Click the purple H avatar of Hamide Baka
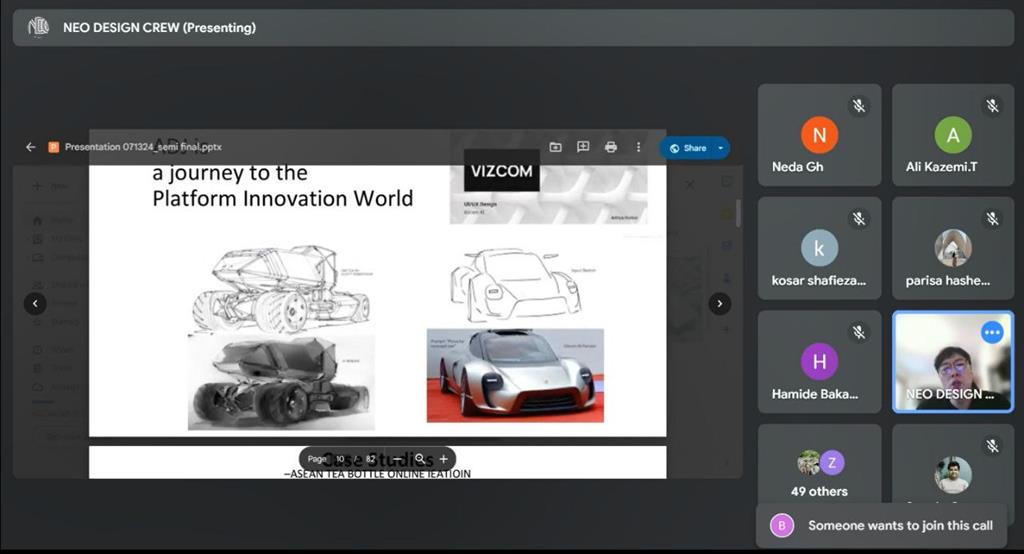Screen dimensions: 1024x554 tap(819, 361)
